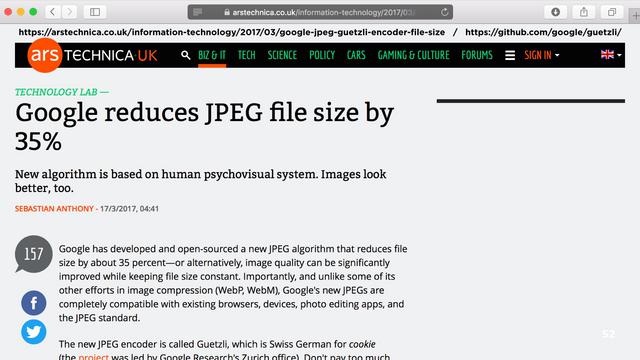Open author Sebastian Anthony's profile link
640x360 pixels.
click(x=54, y=209)
